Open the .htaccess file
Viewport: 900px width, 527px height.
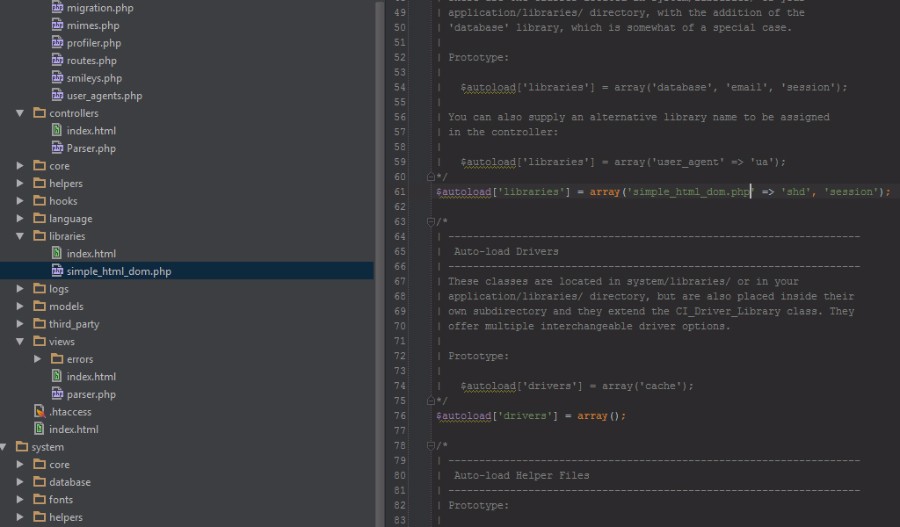coord(70,412)
